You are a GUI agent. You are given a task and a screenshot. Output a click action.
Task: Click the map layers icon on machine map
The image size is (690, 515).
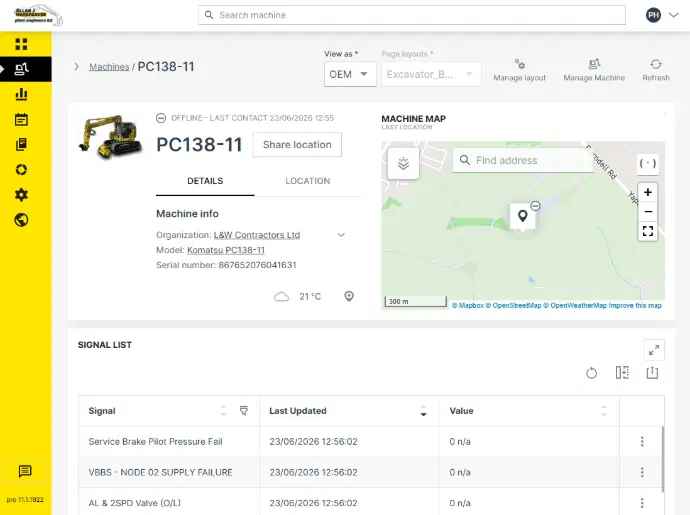404,163
